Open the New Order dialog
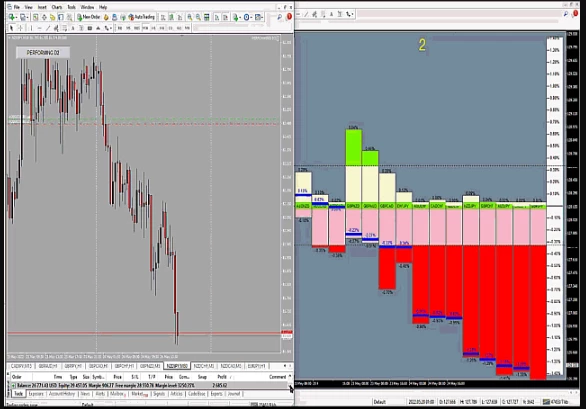The height and width of the screenshot is (409, 586). pyautogui.click(x=89, y=17)
